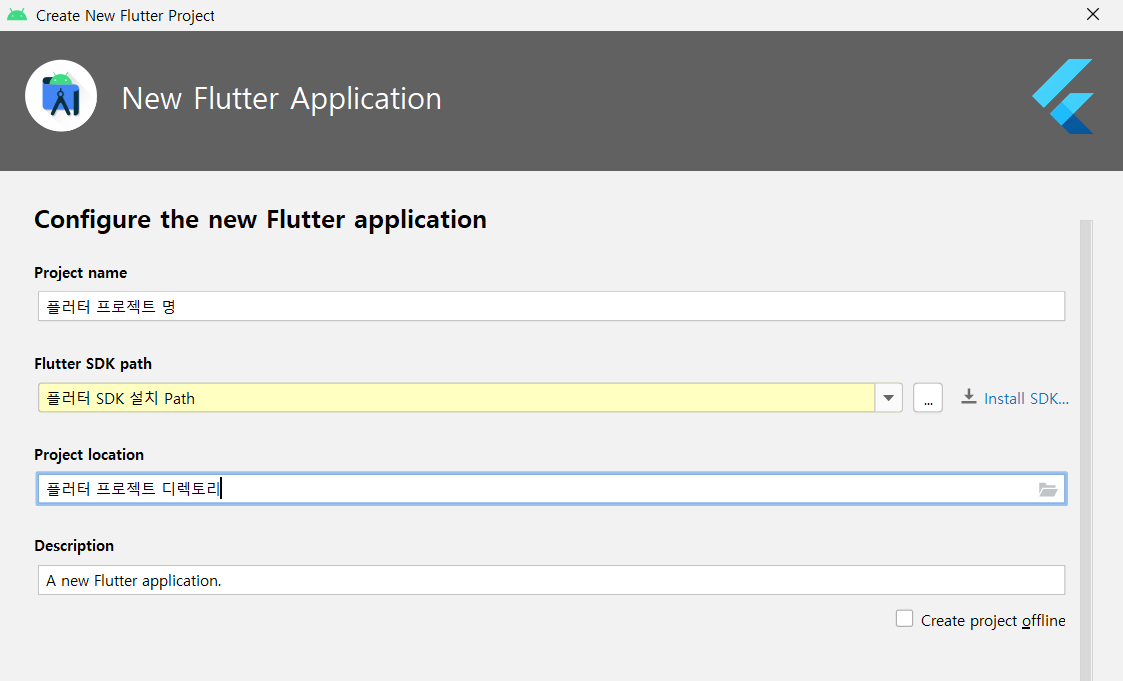The image size is (1123, 681).
Task: Click the download icon beside Install SDK
Action: (968, 397)
